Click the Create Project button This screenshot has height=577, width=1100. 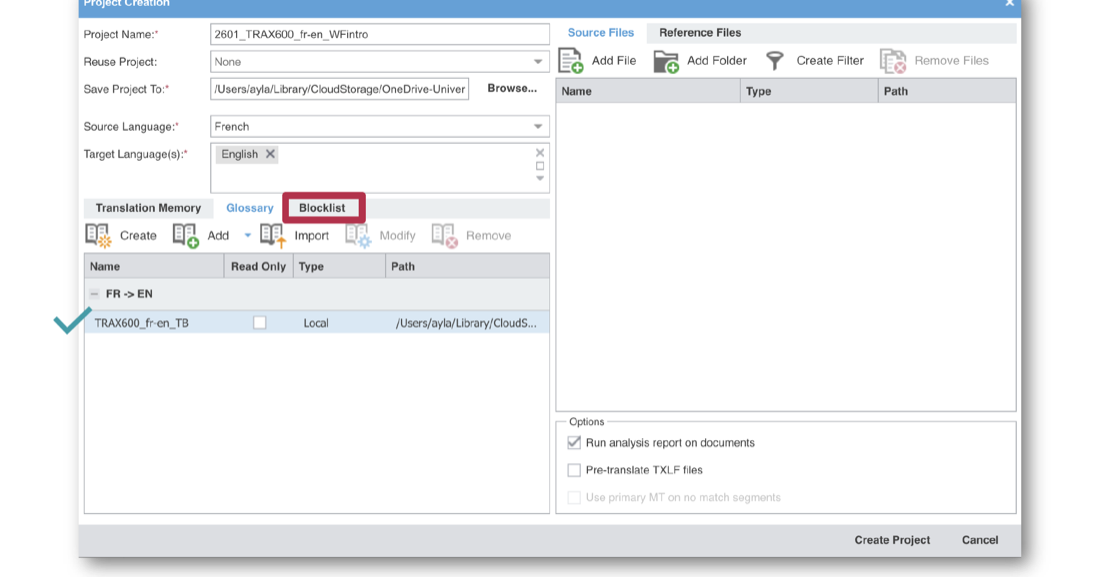click(x=892, y=540)
